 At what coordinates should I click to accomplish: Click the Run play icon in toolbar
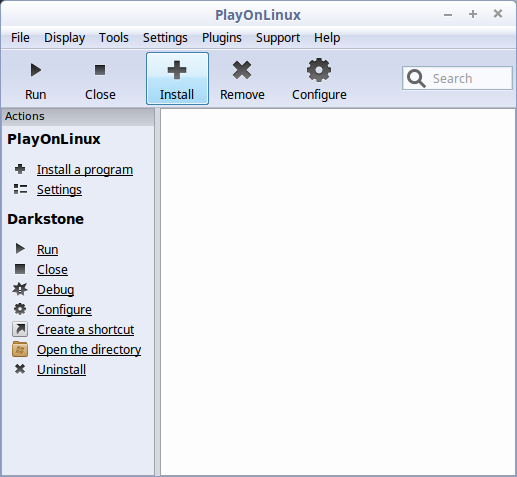tap(36, 70)
